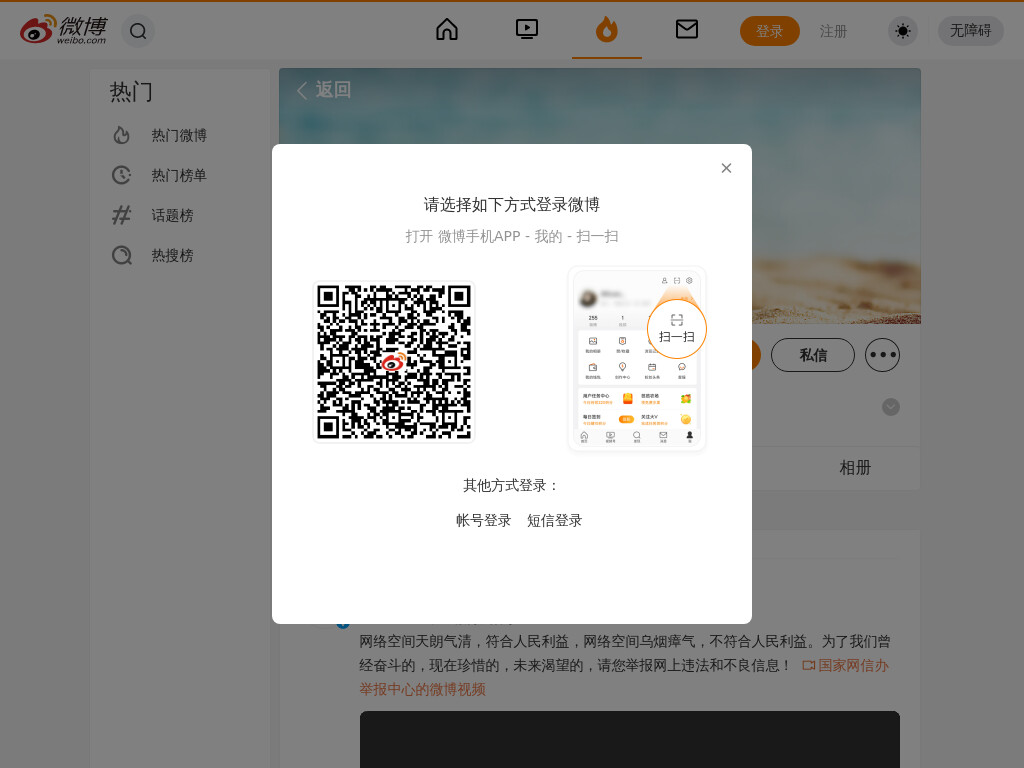This screenshot has height=768, width=1024.
Task: Click the 返回 back link
Action: 324,89
